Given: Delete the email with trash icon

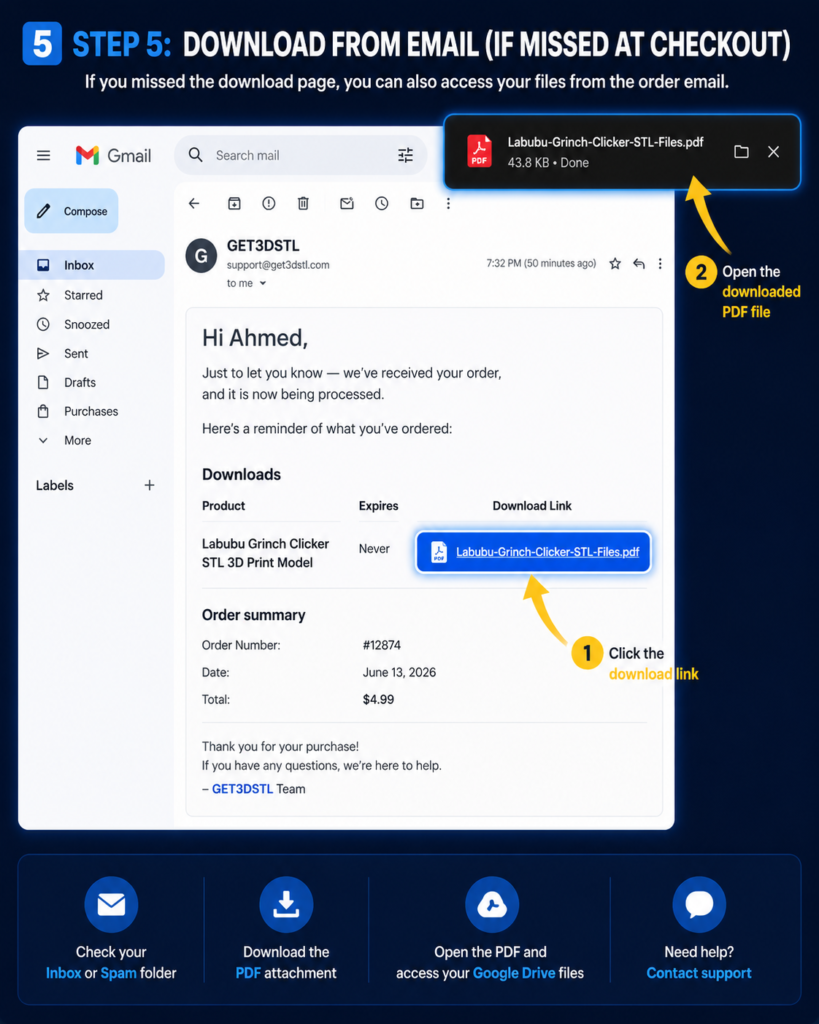Looking at the screenshot, I should point(303,204).
